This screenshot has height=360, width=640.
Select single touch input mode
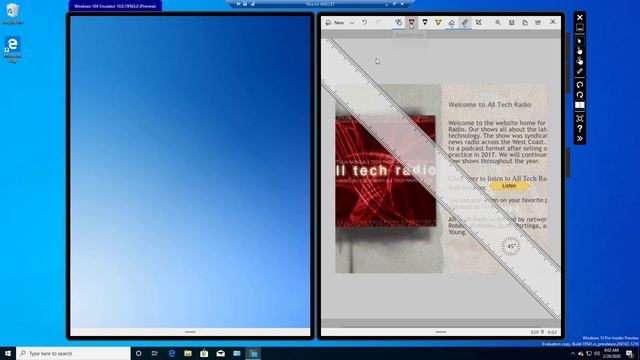580,51
